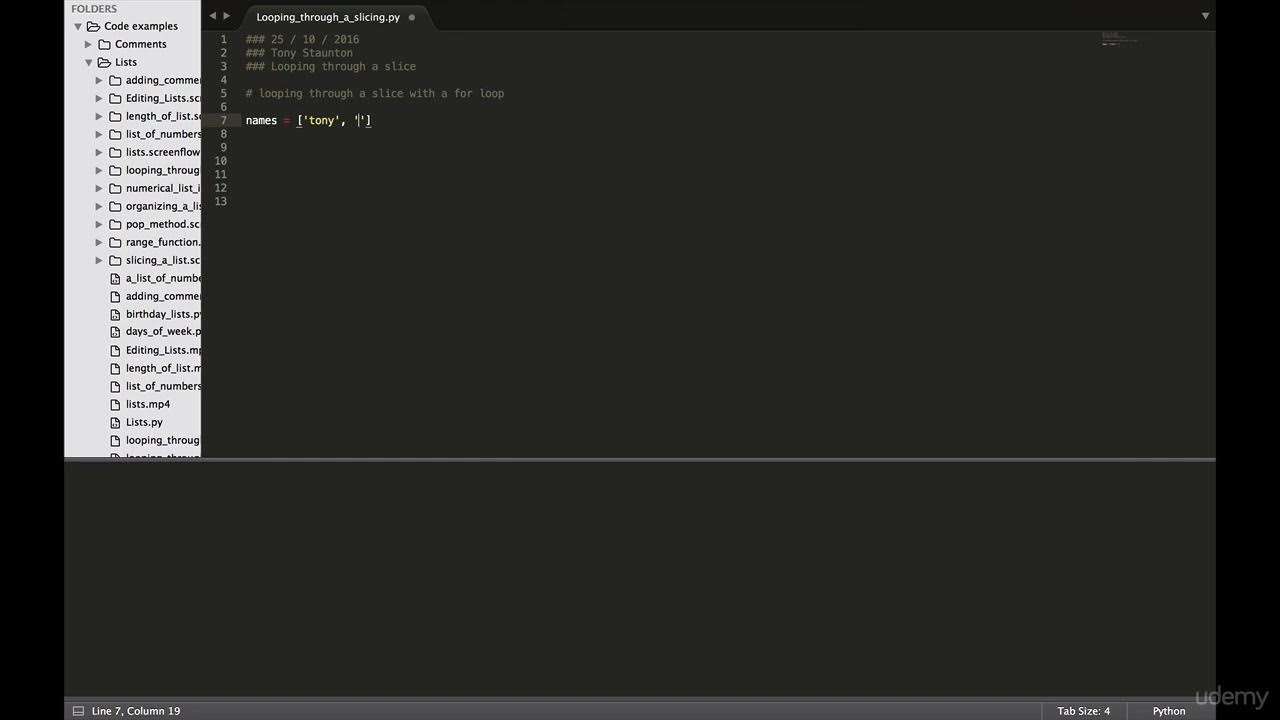This screenshot has height=720, width=1280.
Task: Click the organizing_a_list folder icon
Action: click(115, 206)
